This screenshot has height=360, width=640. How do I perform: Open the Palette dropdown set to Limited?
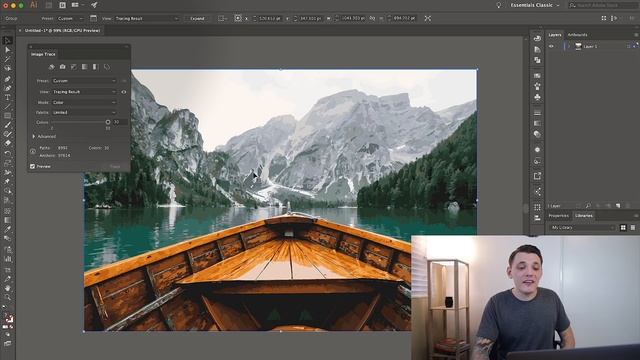point(84,113)
